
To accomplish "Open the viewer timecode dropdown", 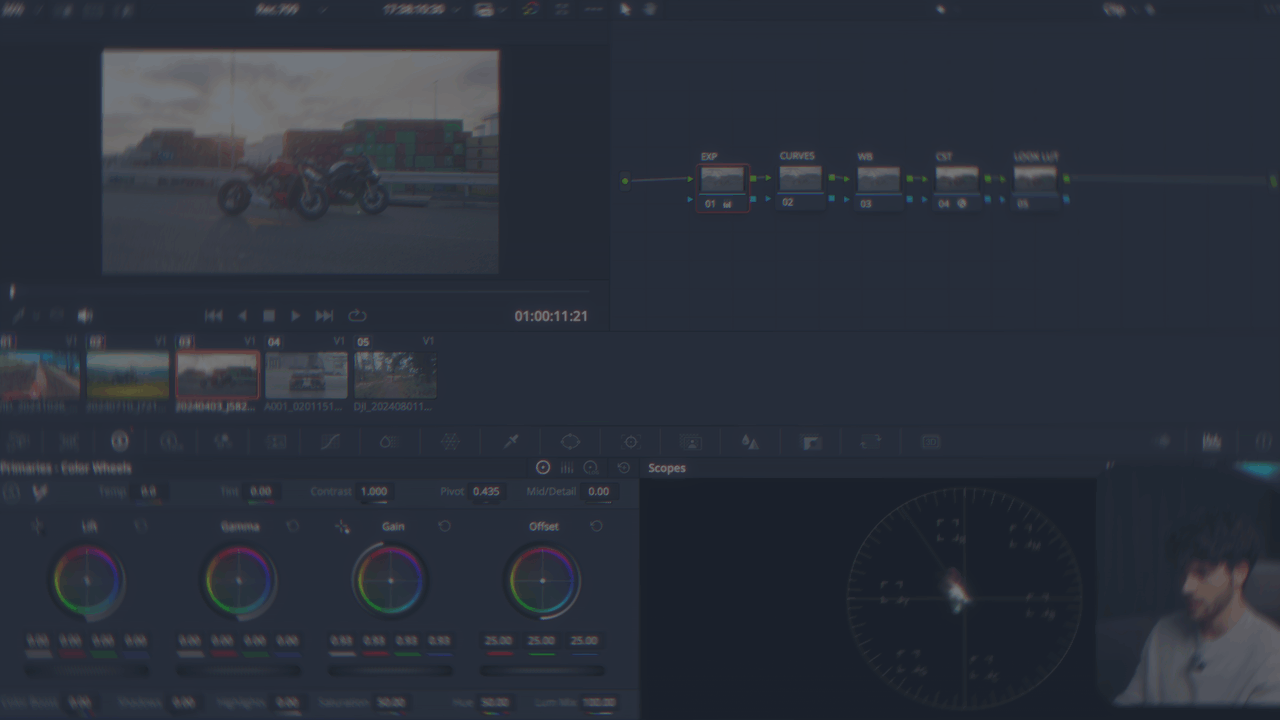I will (420, 10).
